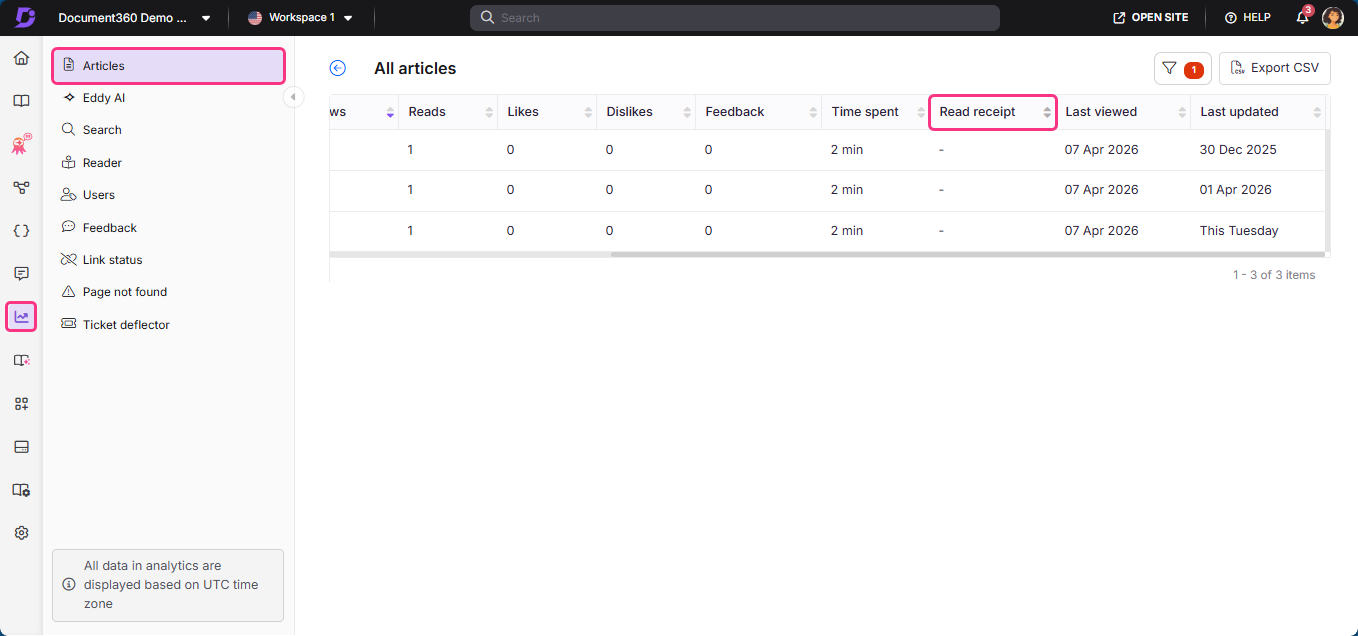Screen dimensions: 1358x636
Task: Click the Export CSV button
Action: pyautogui.click(x=1274, y=67)
